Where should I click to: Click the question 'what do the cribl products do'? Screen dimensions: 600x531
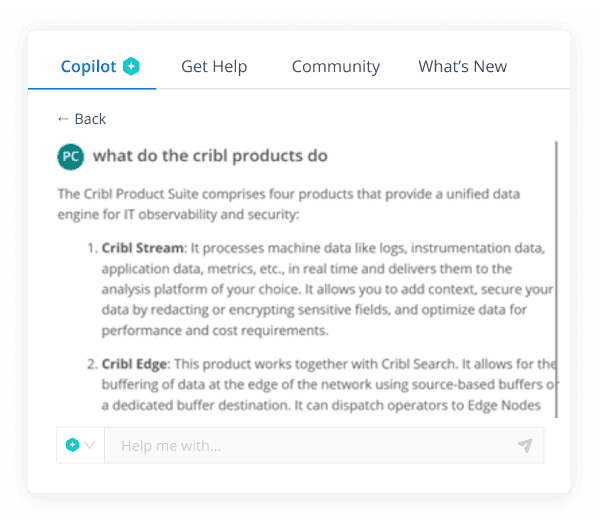(x=210, y=156)
